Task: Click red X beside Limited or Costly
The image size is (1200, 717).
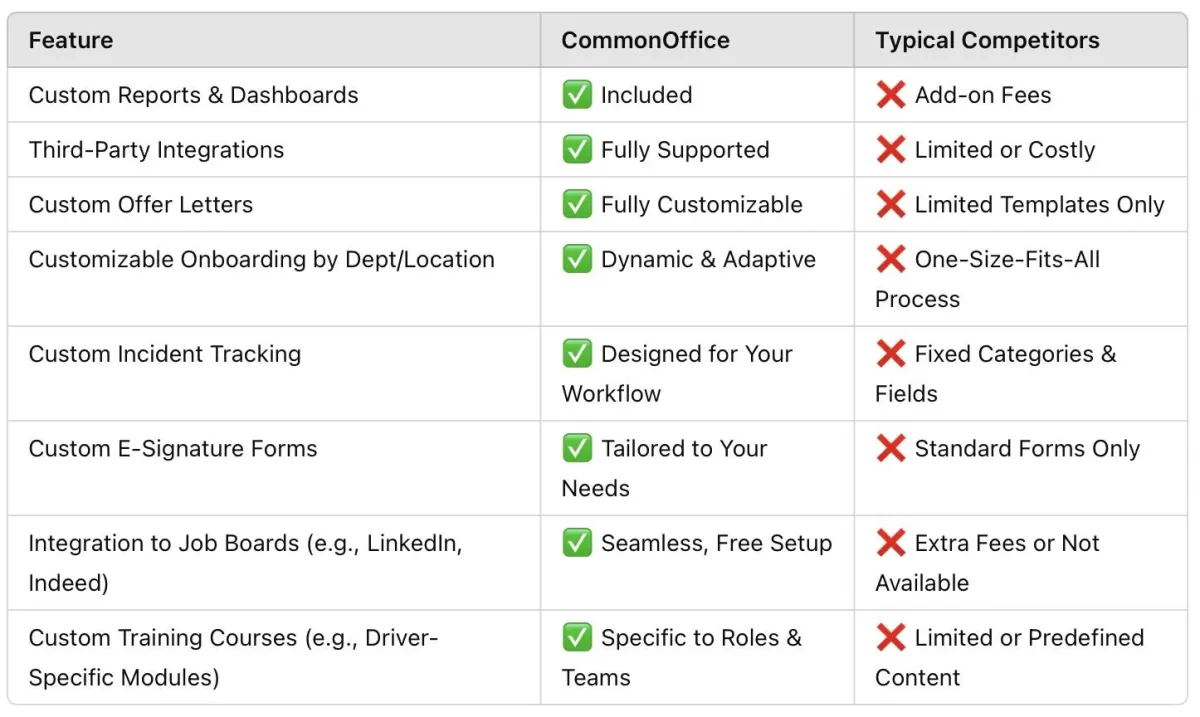Action: (x=890, y=150)
